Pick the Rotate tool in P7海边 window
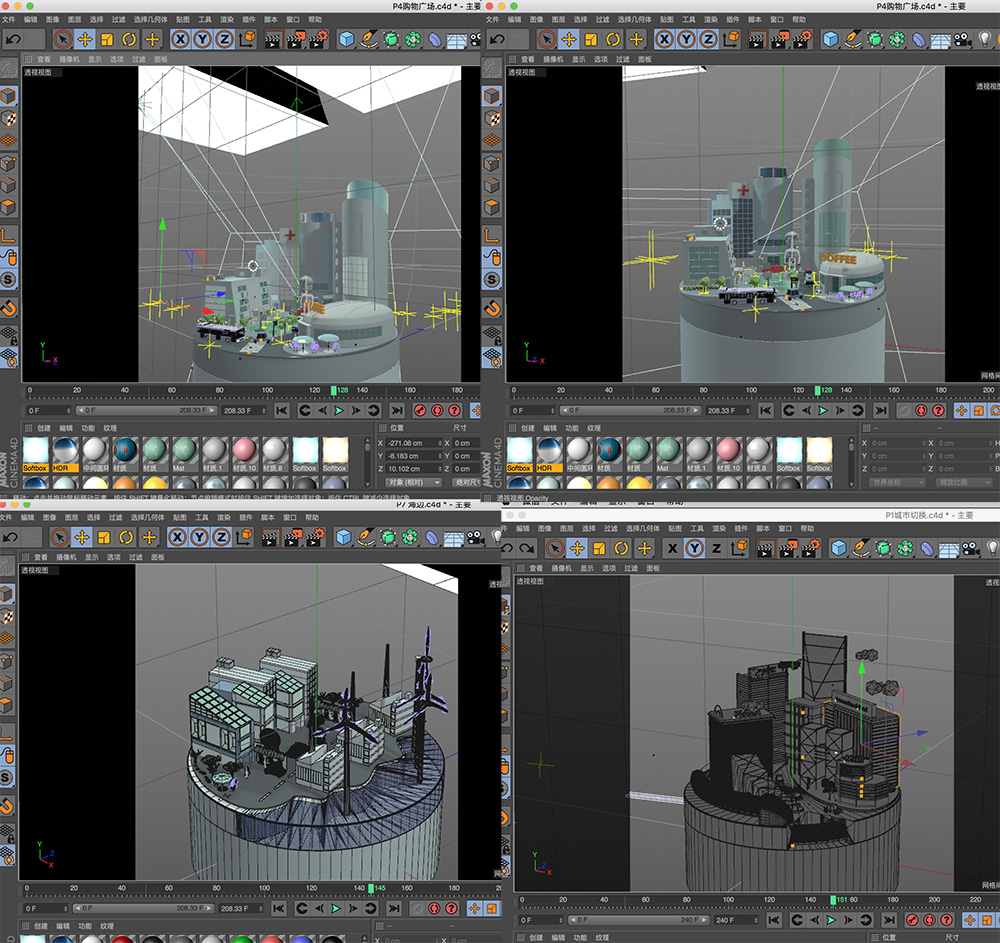The width and height of the screenshot is (1000, 943). [x=126, y=537]
